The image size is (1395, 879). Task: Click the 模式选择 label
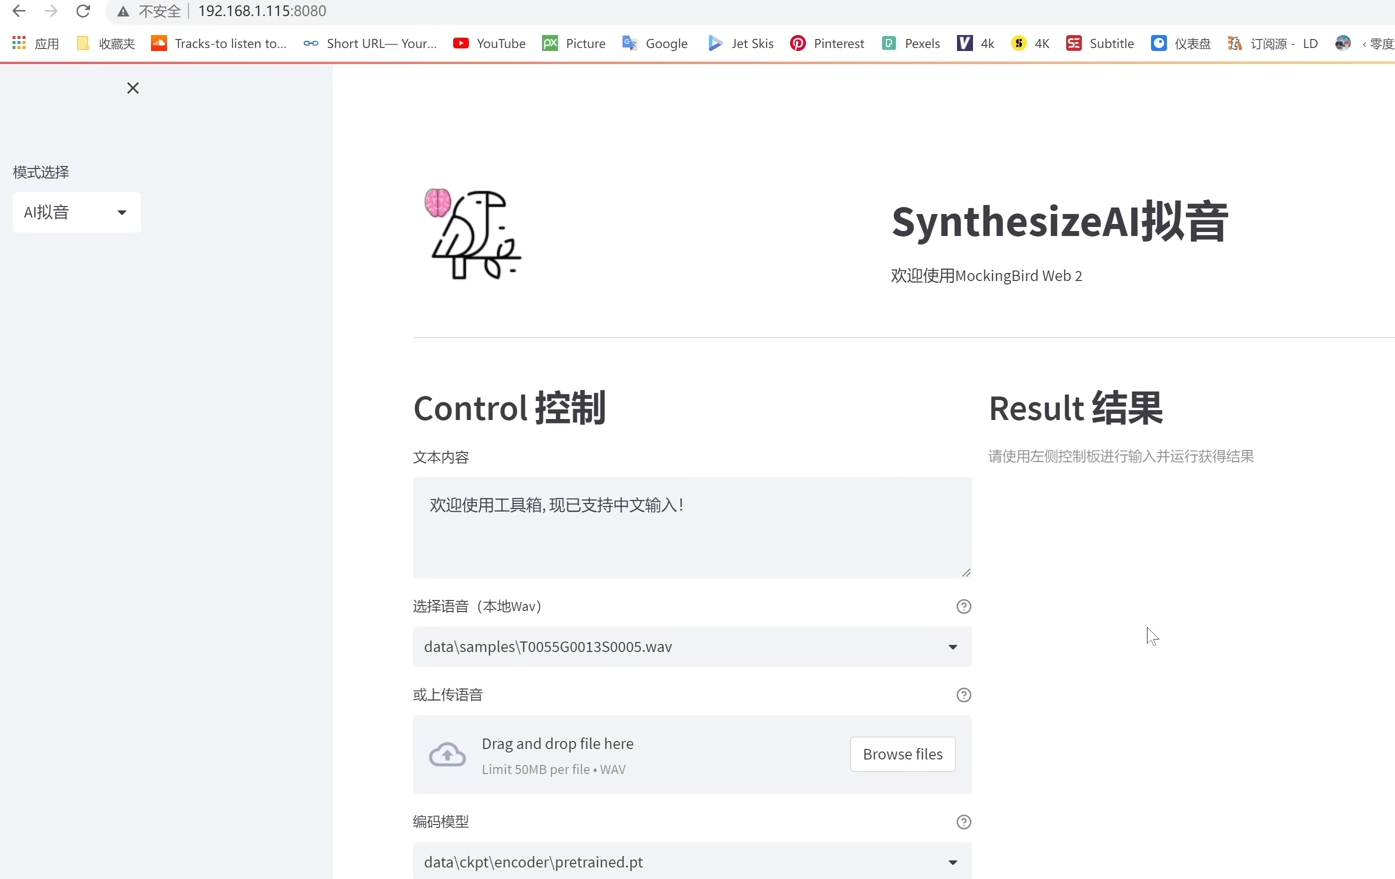41,172
